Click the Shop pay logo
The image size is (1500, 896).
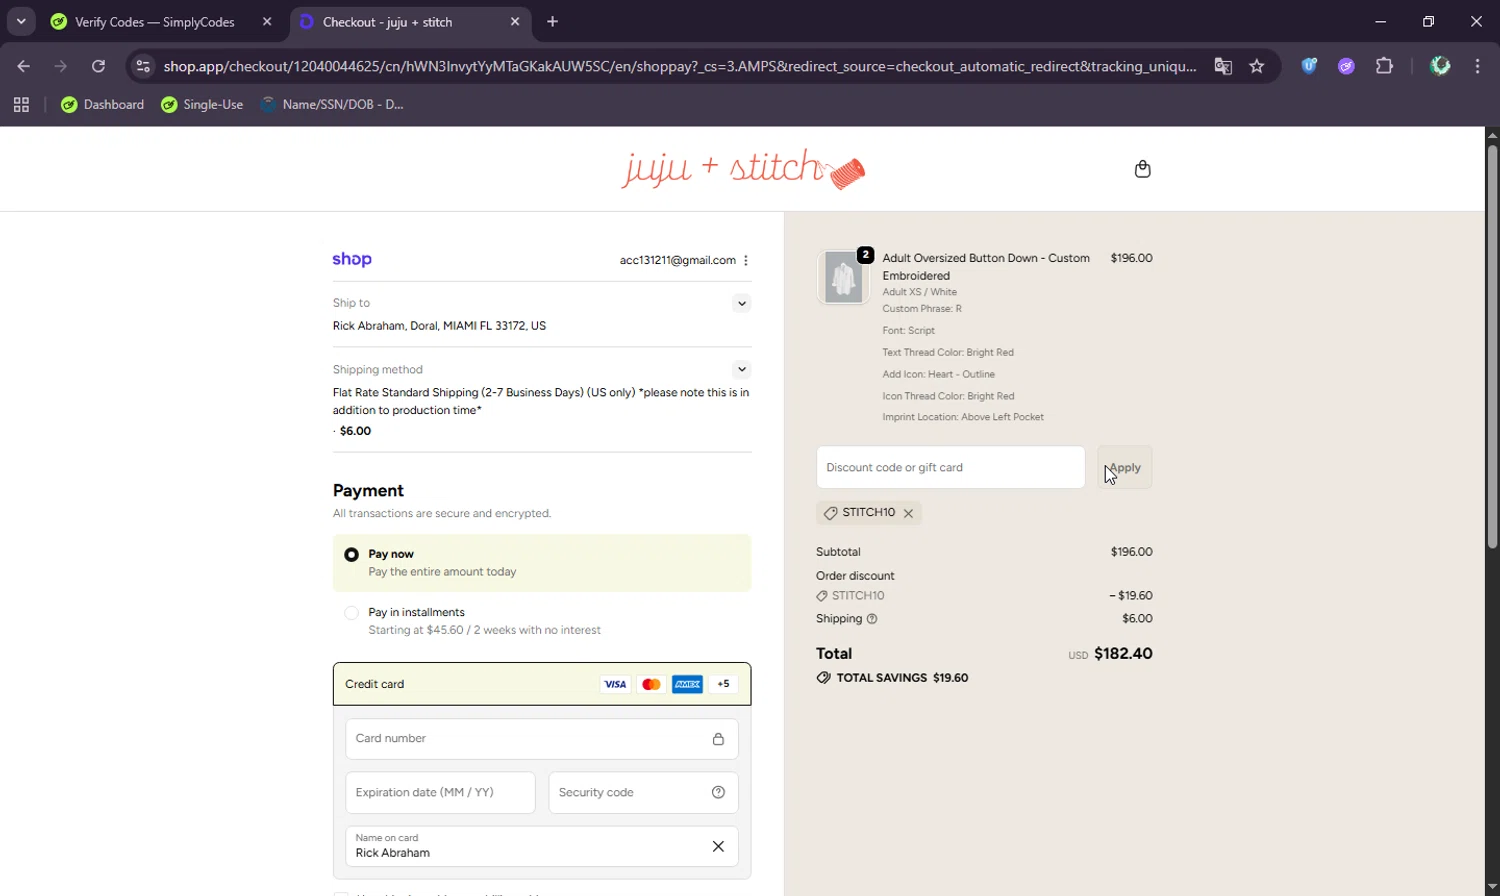(352, 259)
